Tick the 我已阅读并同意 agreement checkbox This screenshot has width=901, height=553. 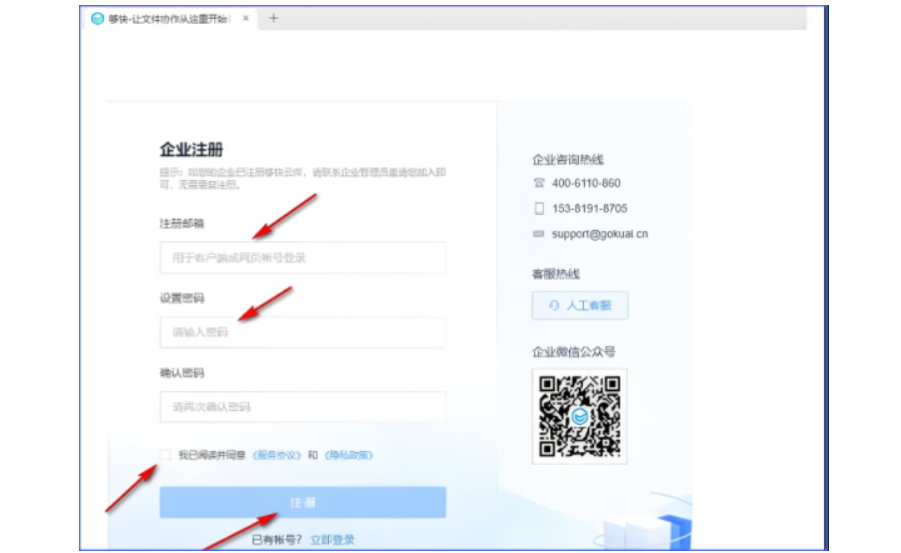(x=165, y=455)
